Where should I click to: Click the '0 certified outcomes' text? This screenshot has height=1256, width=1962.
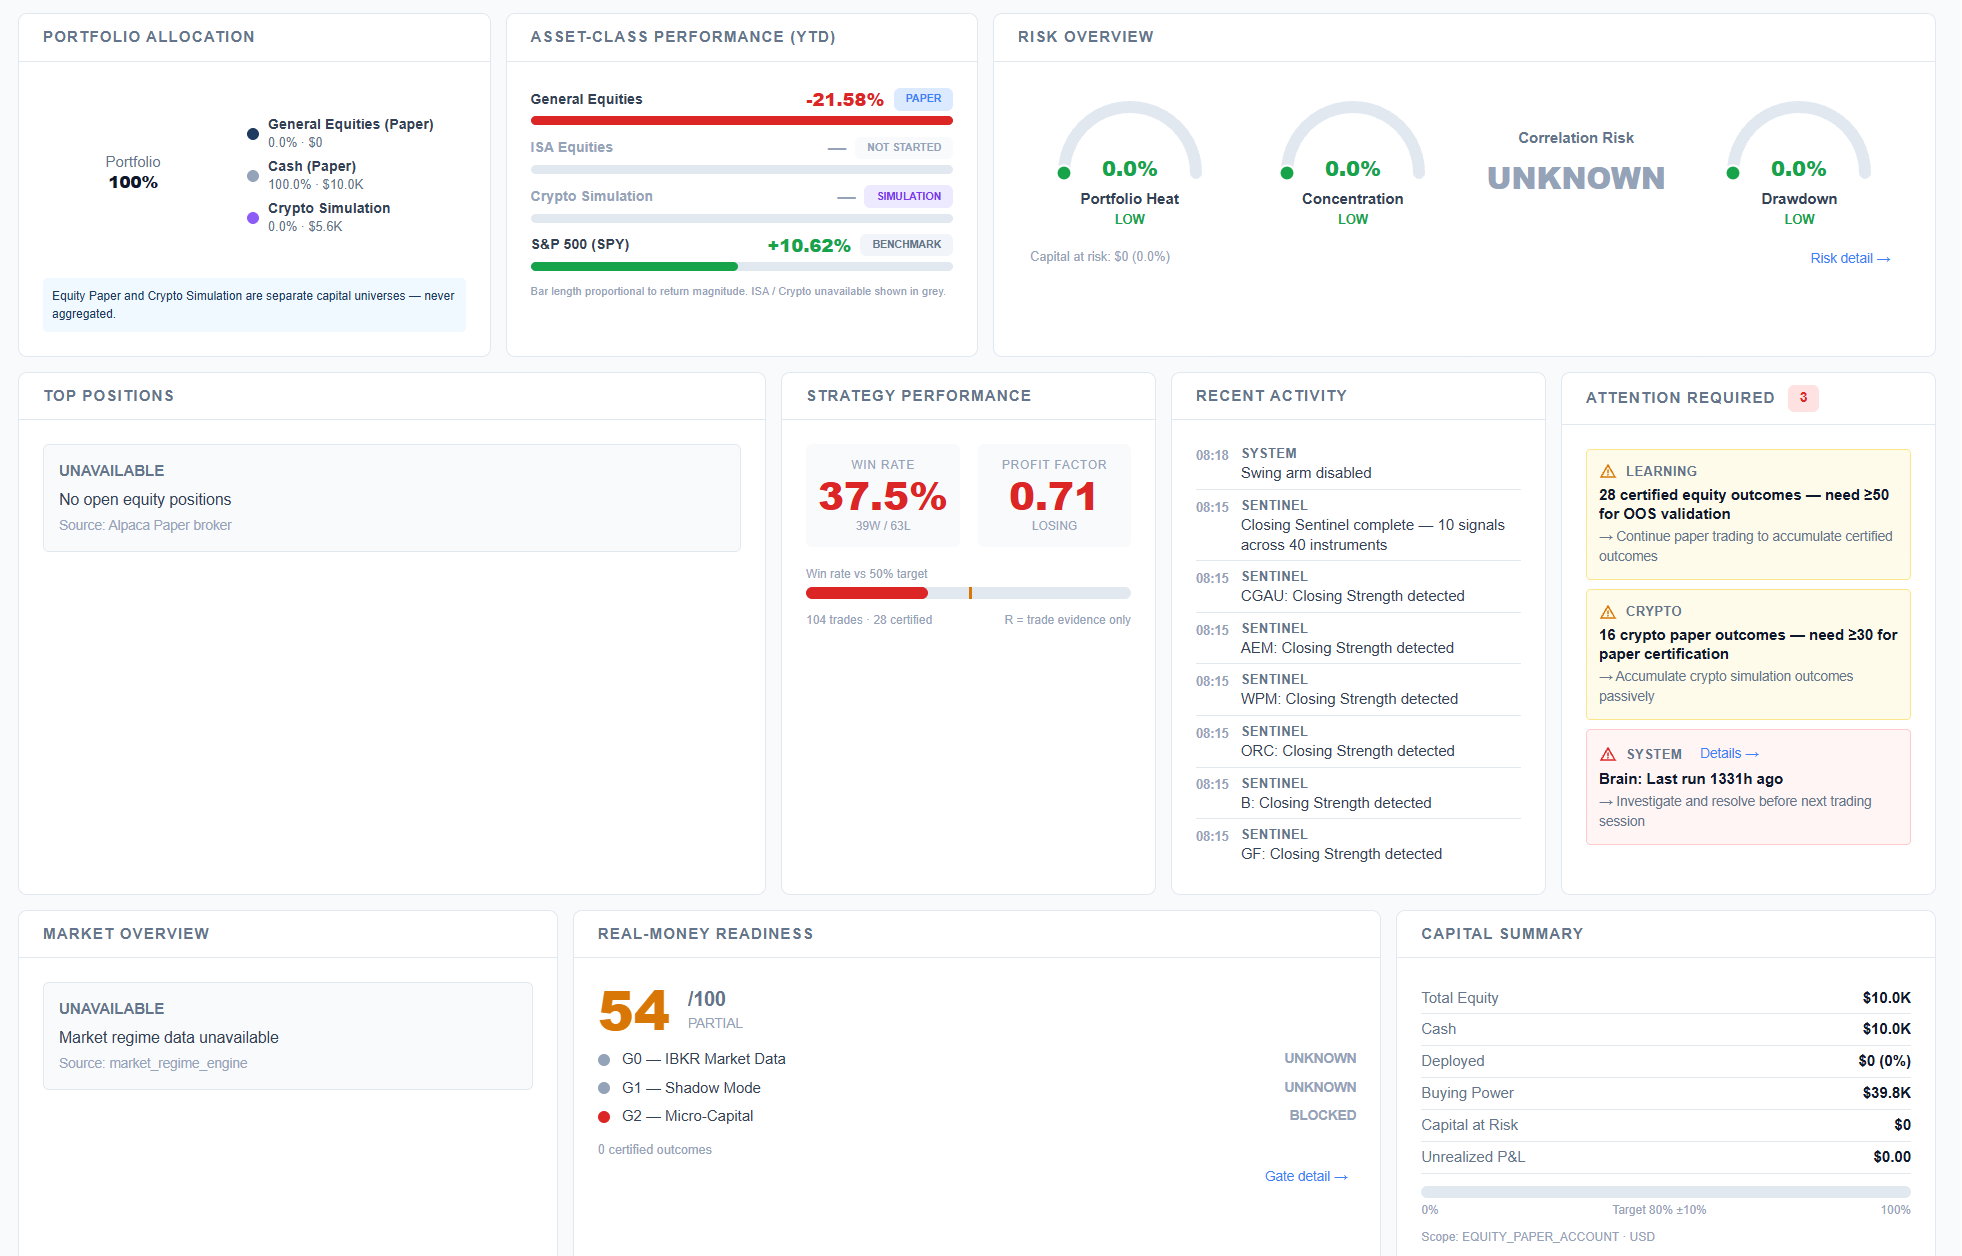tap(655, 1150)
